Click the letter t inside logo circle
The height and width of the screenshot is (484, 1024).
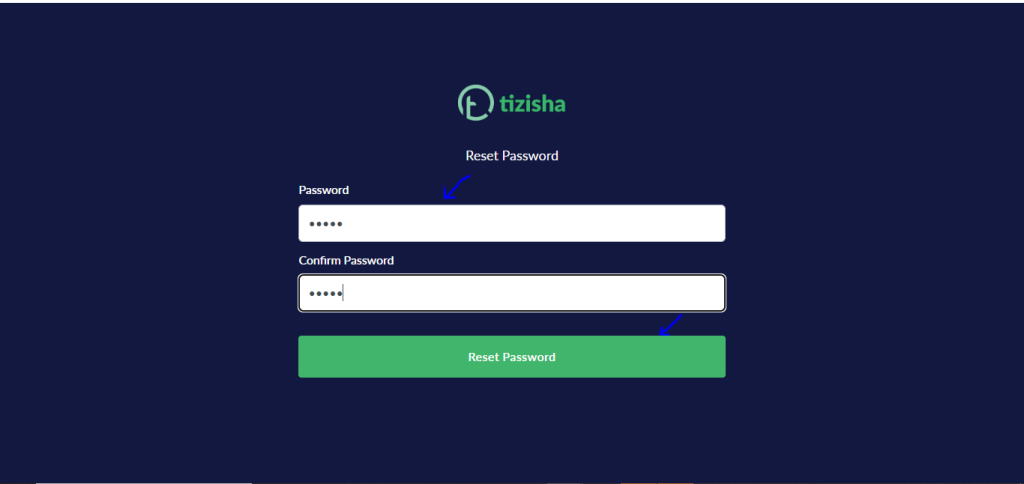point(477,105)
